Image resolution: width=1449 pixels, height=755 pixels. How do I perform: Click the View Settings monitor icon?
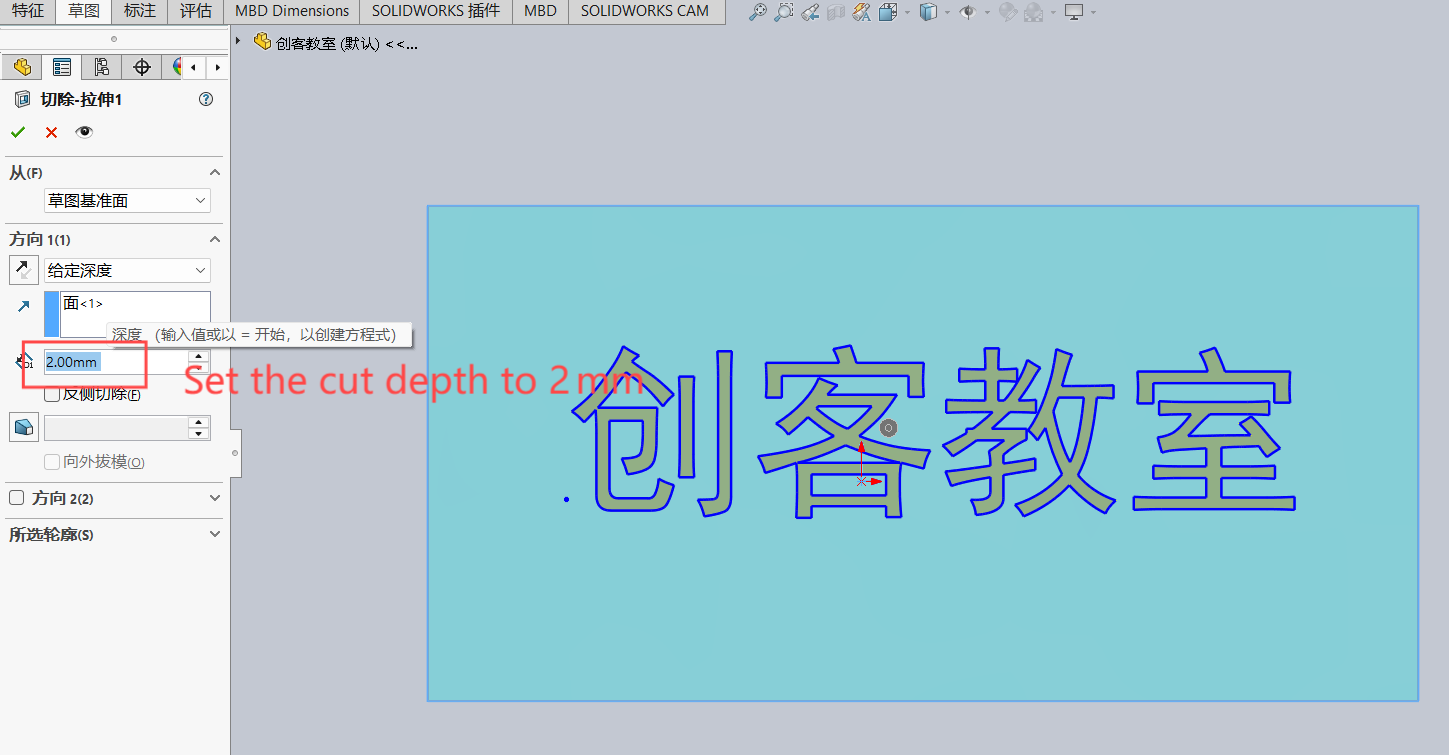[1074, 12]
